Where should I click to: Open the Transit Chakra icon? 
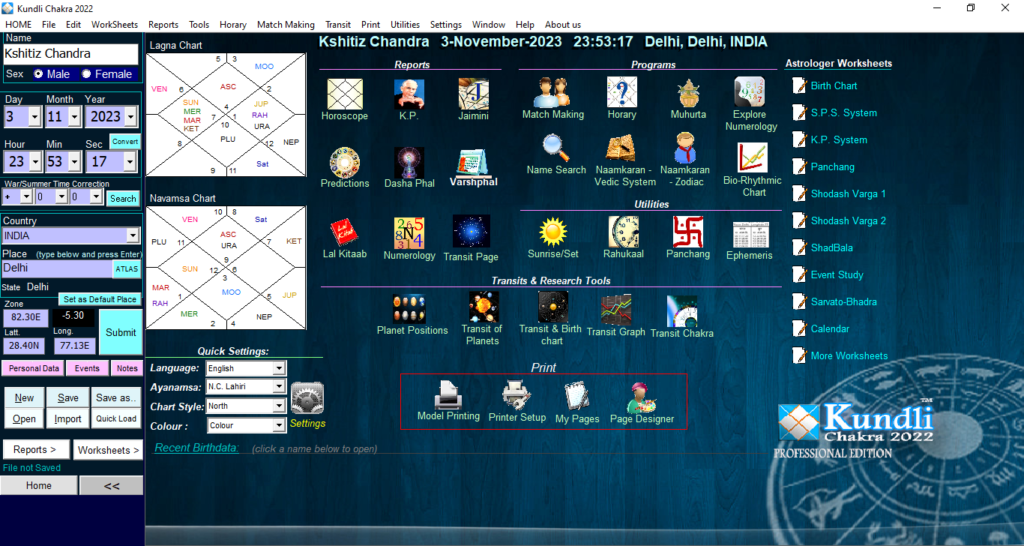tap(682, 311)
